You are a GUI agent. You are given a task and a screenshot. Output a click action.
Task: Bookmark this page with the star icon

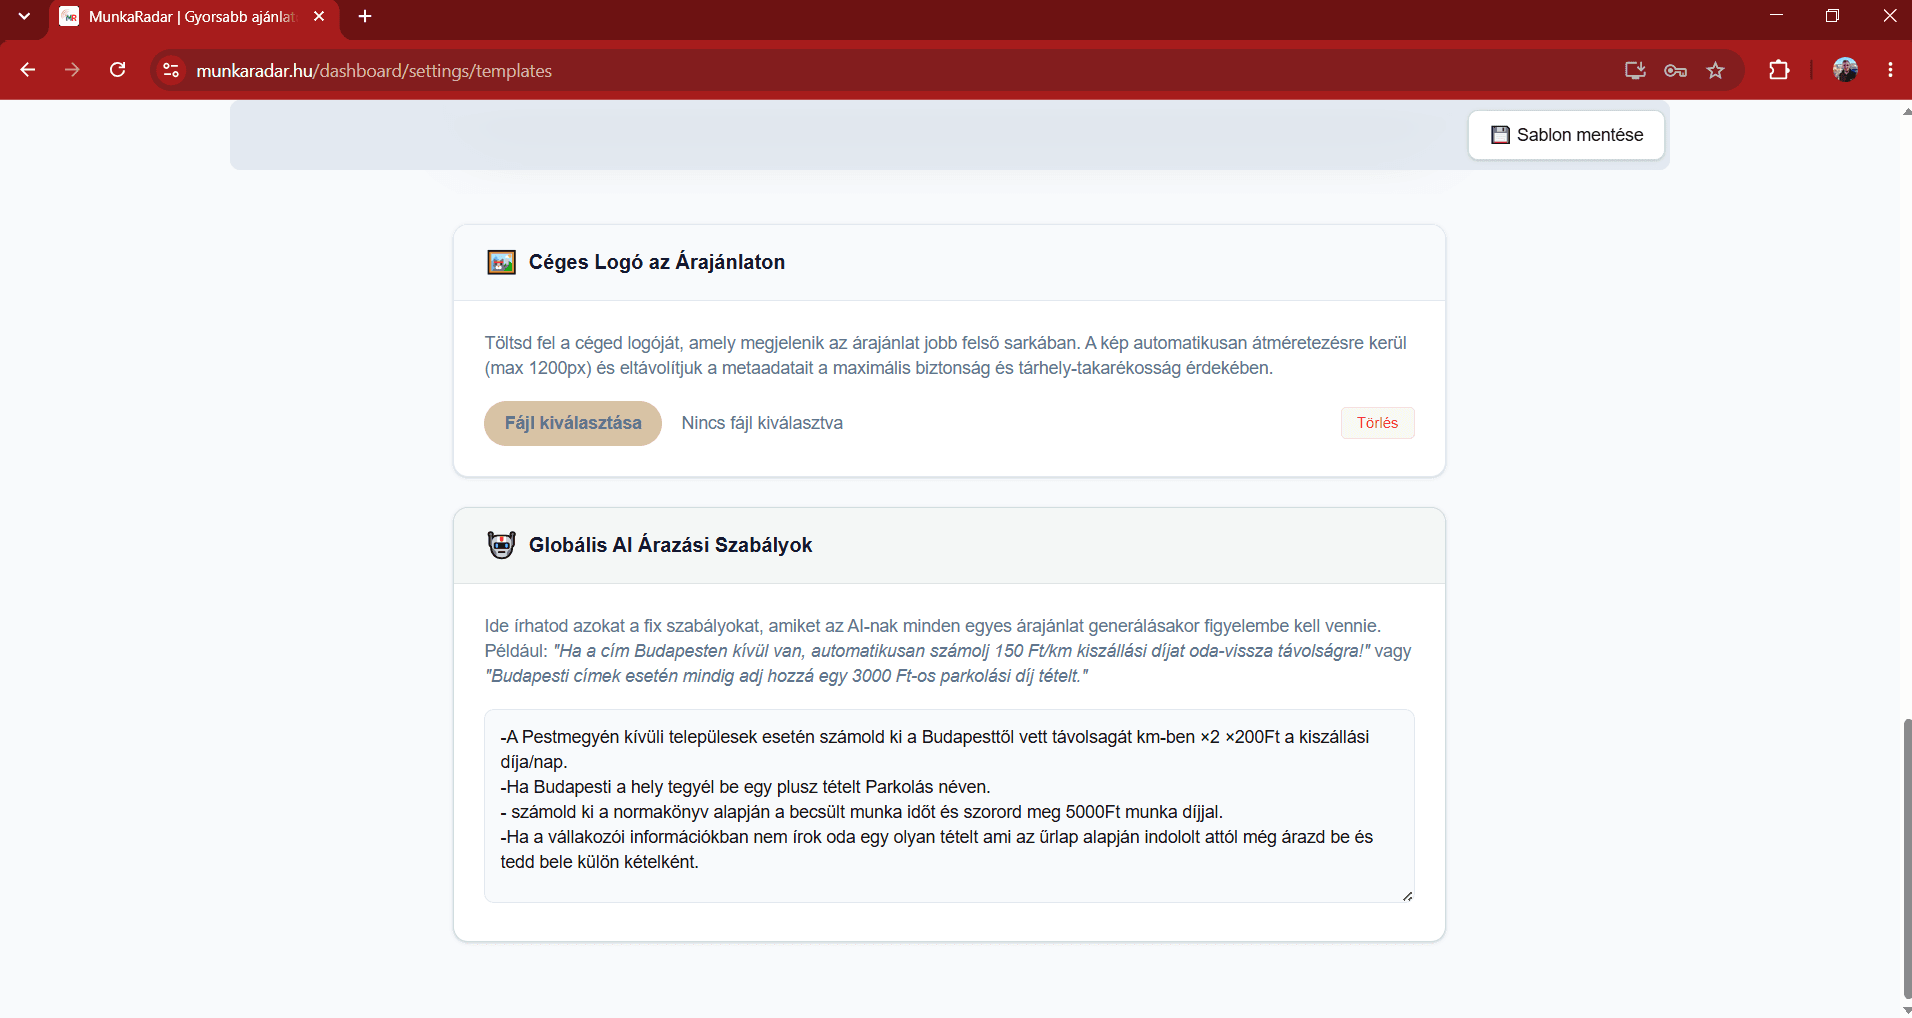click(1716, 70)
